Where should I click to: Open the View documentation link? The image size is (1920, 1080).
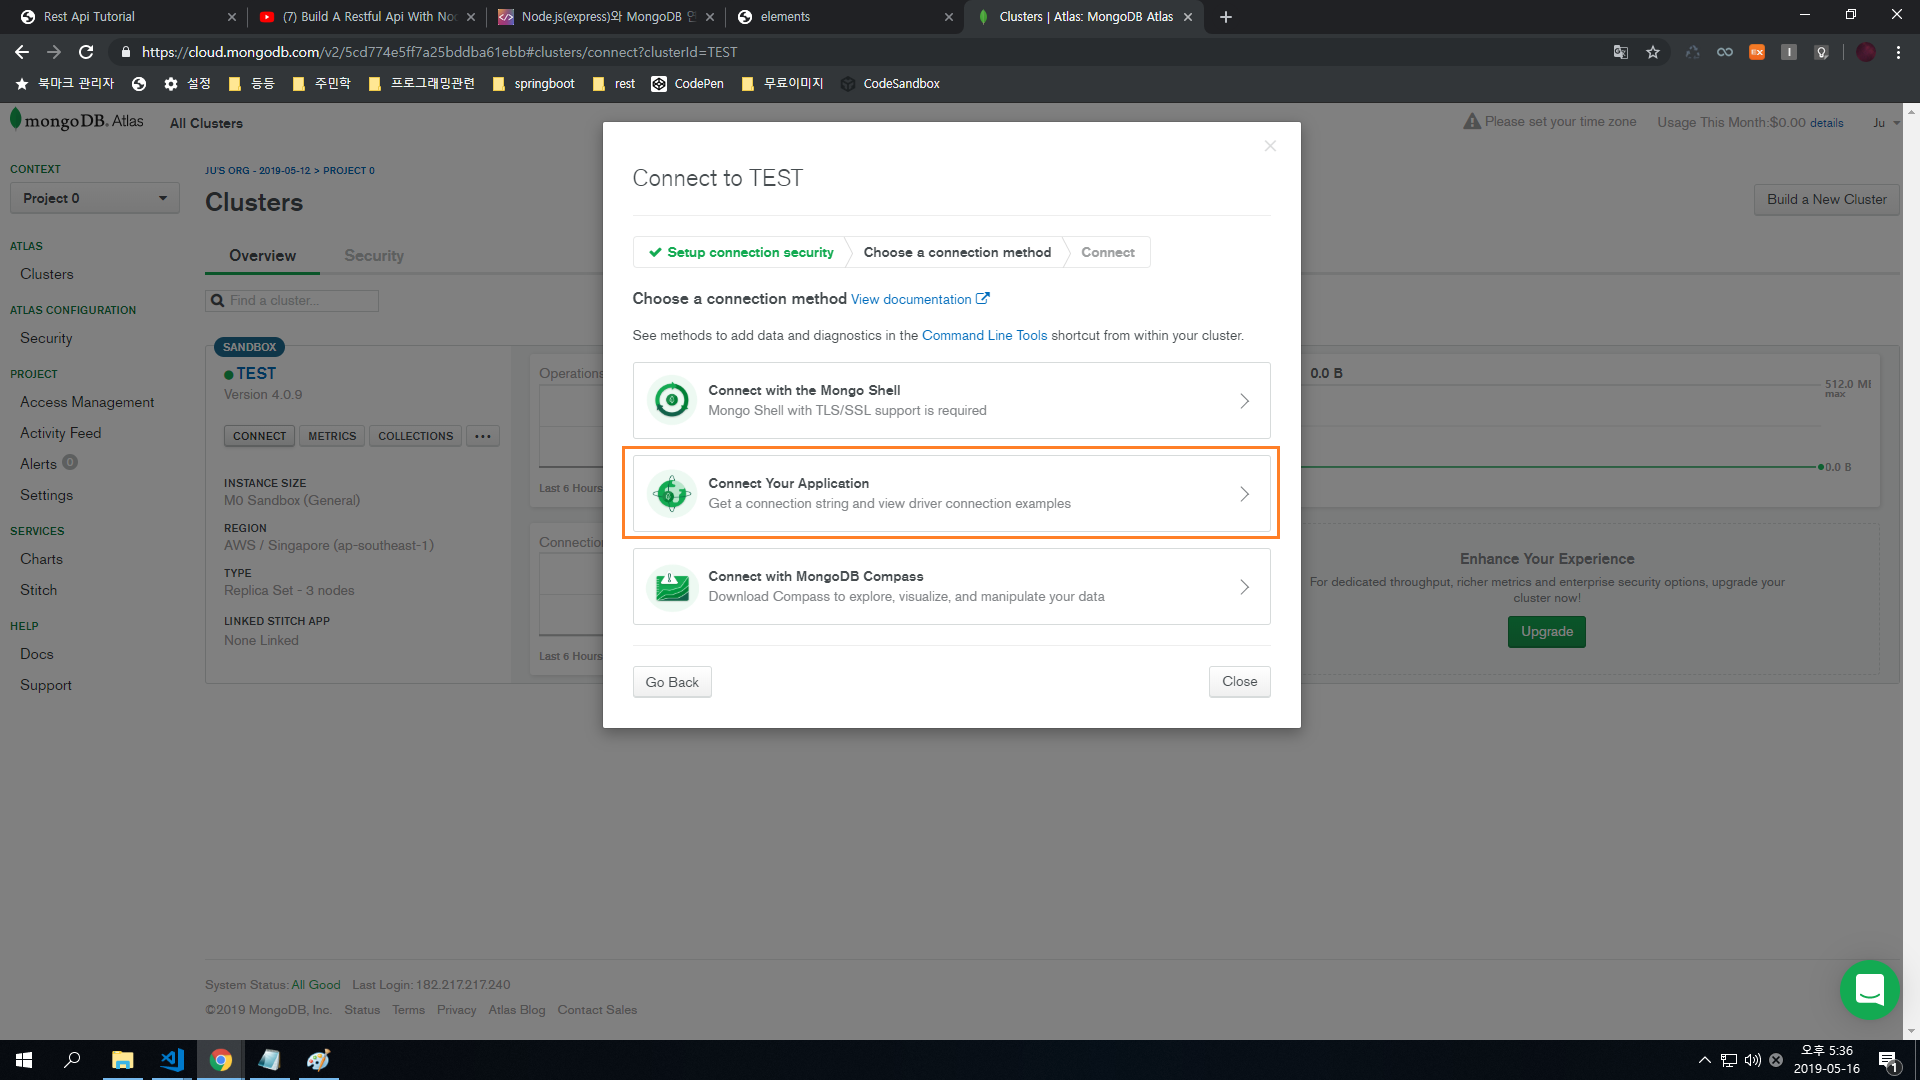(920, 299)
